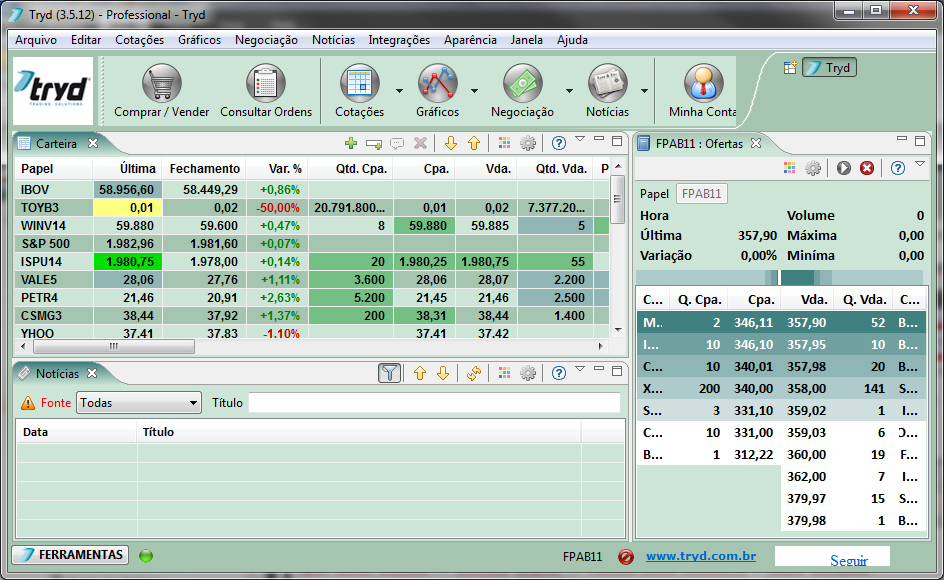Viewport: 944px width, 580px height.
Task: Expand the Negociação toolbar dropdown arrow
Action: coord(569,91)
